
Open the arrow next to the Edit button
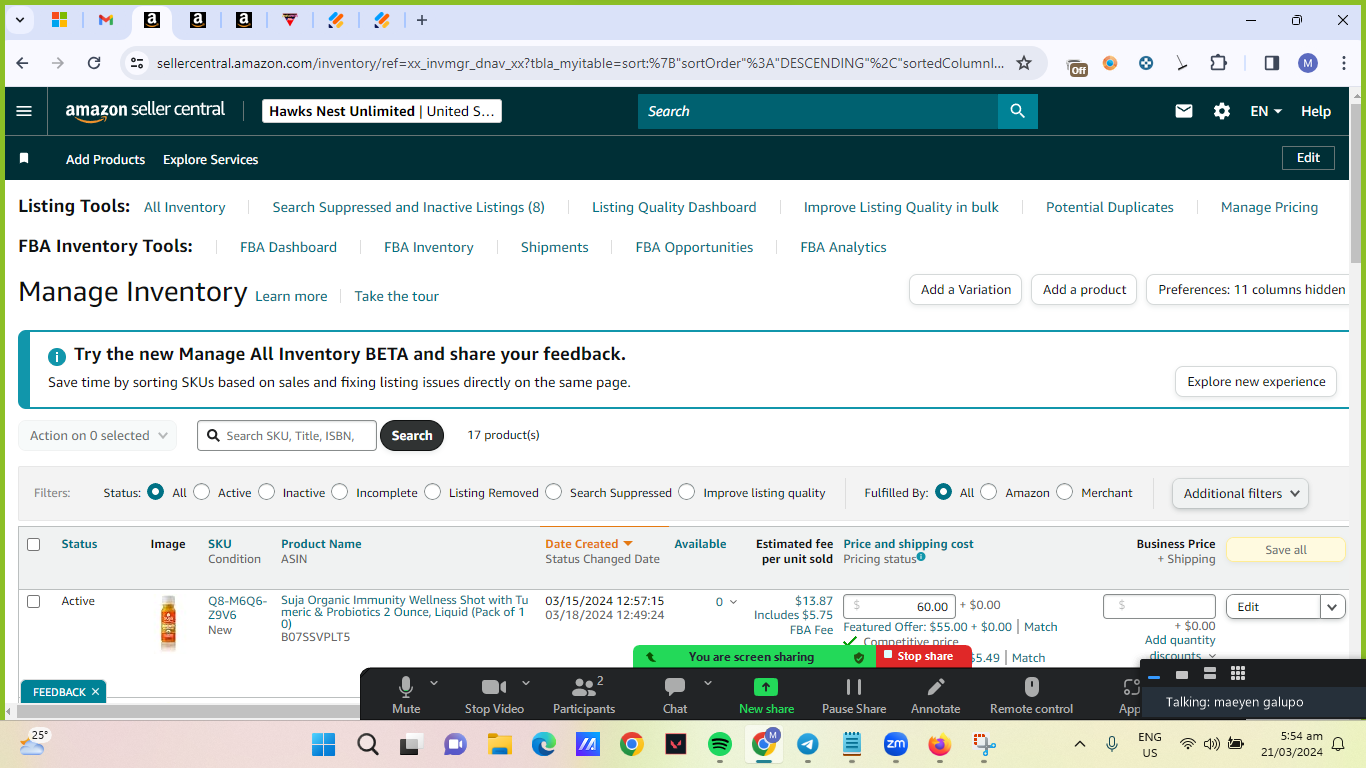[1332, 607]
